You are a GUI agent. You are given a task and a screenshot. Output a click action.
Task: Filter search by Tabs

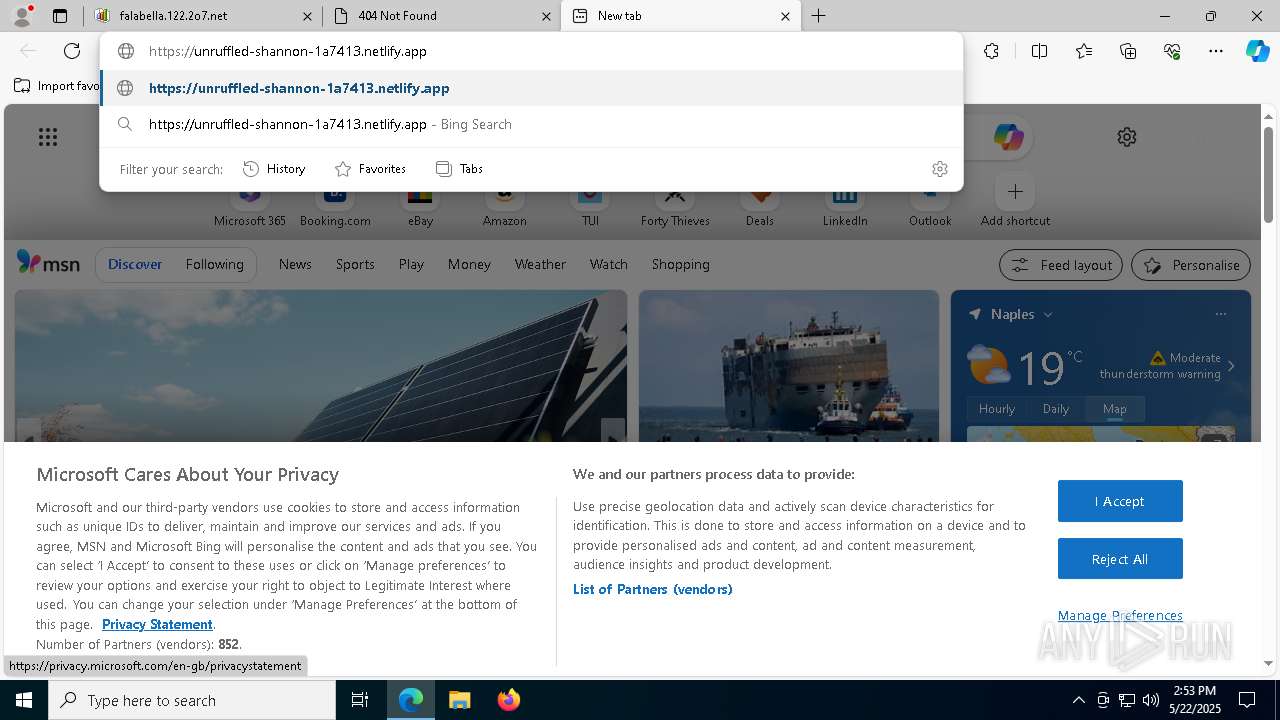pyautogui.click(x=459, y=169)
